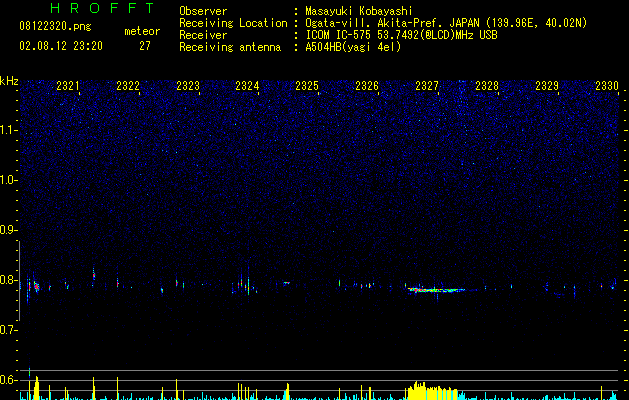629x400 pixels.
Task: Click the large yellow intensity block under 2327
Action: point(434,391)
